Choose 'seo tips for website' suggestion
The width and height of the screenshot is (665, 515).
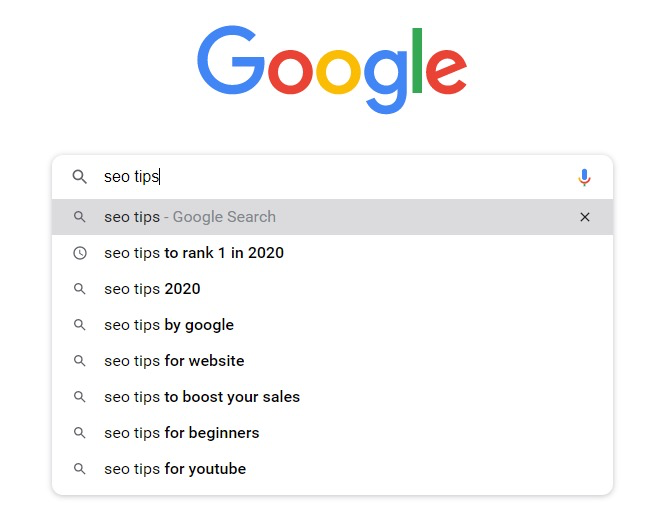click(x=332, y=361)
